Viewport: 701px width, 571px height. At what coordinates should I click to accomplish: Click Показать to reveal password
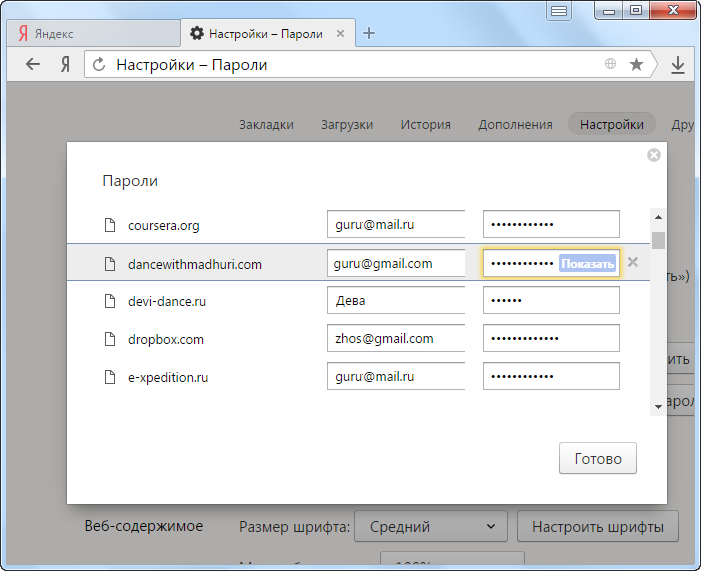(x=587, y=263)
